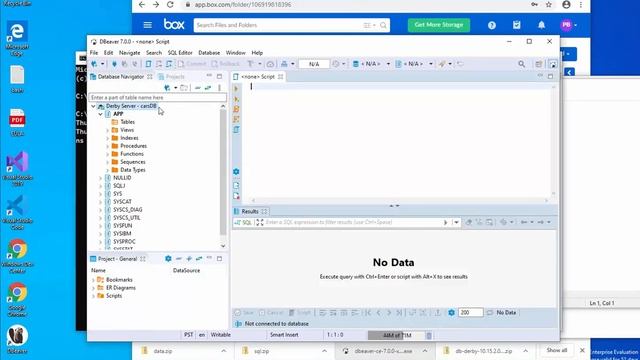Click data.zip in the downloads bar

coord(162,351)
